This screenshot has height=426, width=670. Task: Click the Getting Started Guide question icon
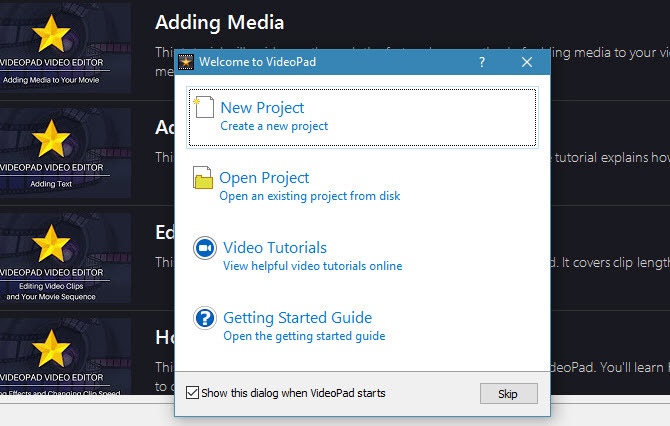click(x=205, y=318)
